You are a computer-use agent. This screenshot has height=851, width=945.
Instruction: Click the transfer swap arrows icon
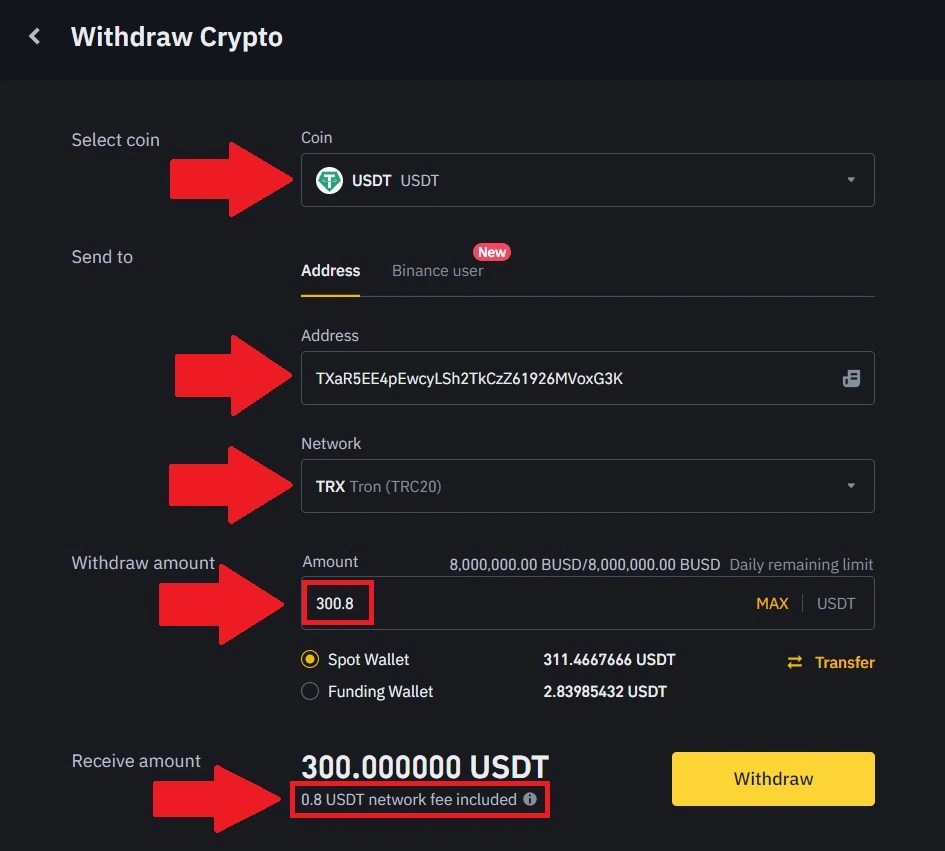tap(795, 662)
